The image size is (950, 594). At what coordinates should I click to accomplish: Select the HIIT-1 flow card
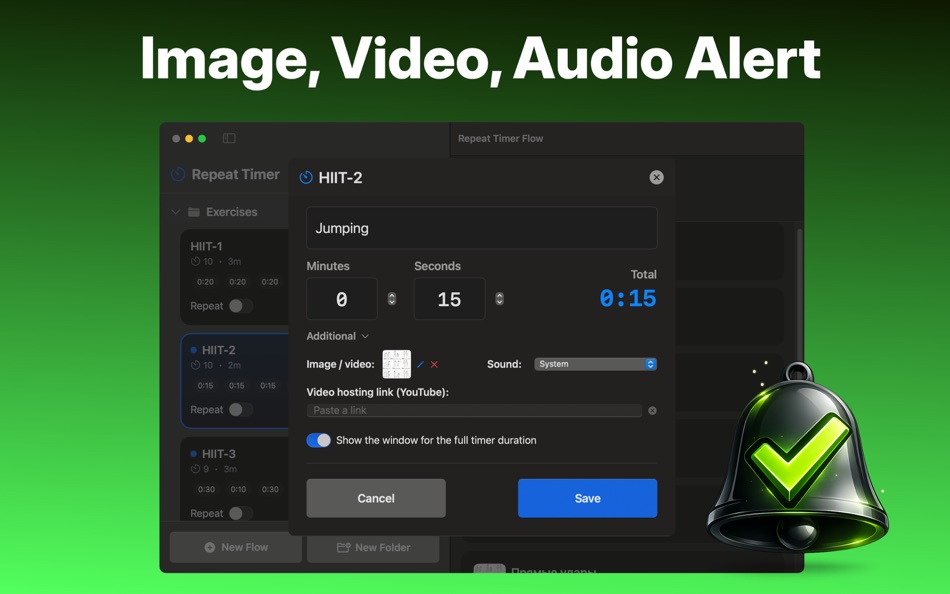(x=235, y=277)
